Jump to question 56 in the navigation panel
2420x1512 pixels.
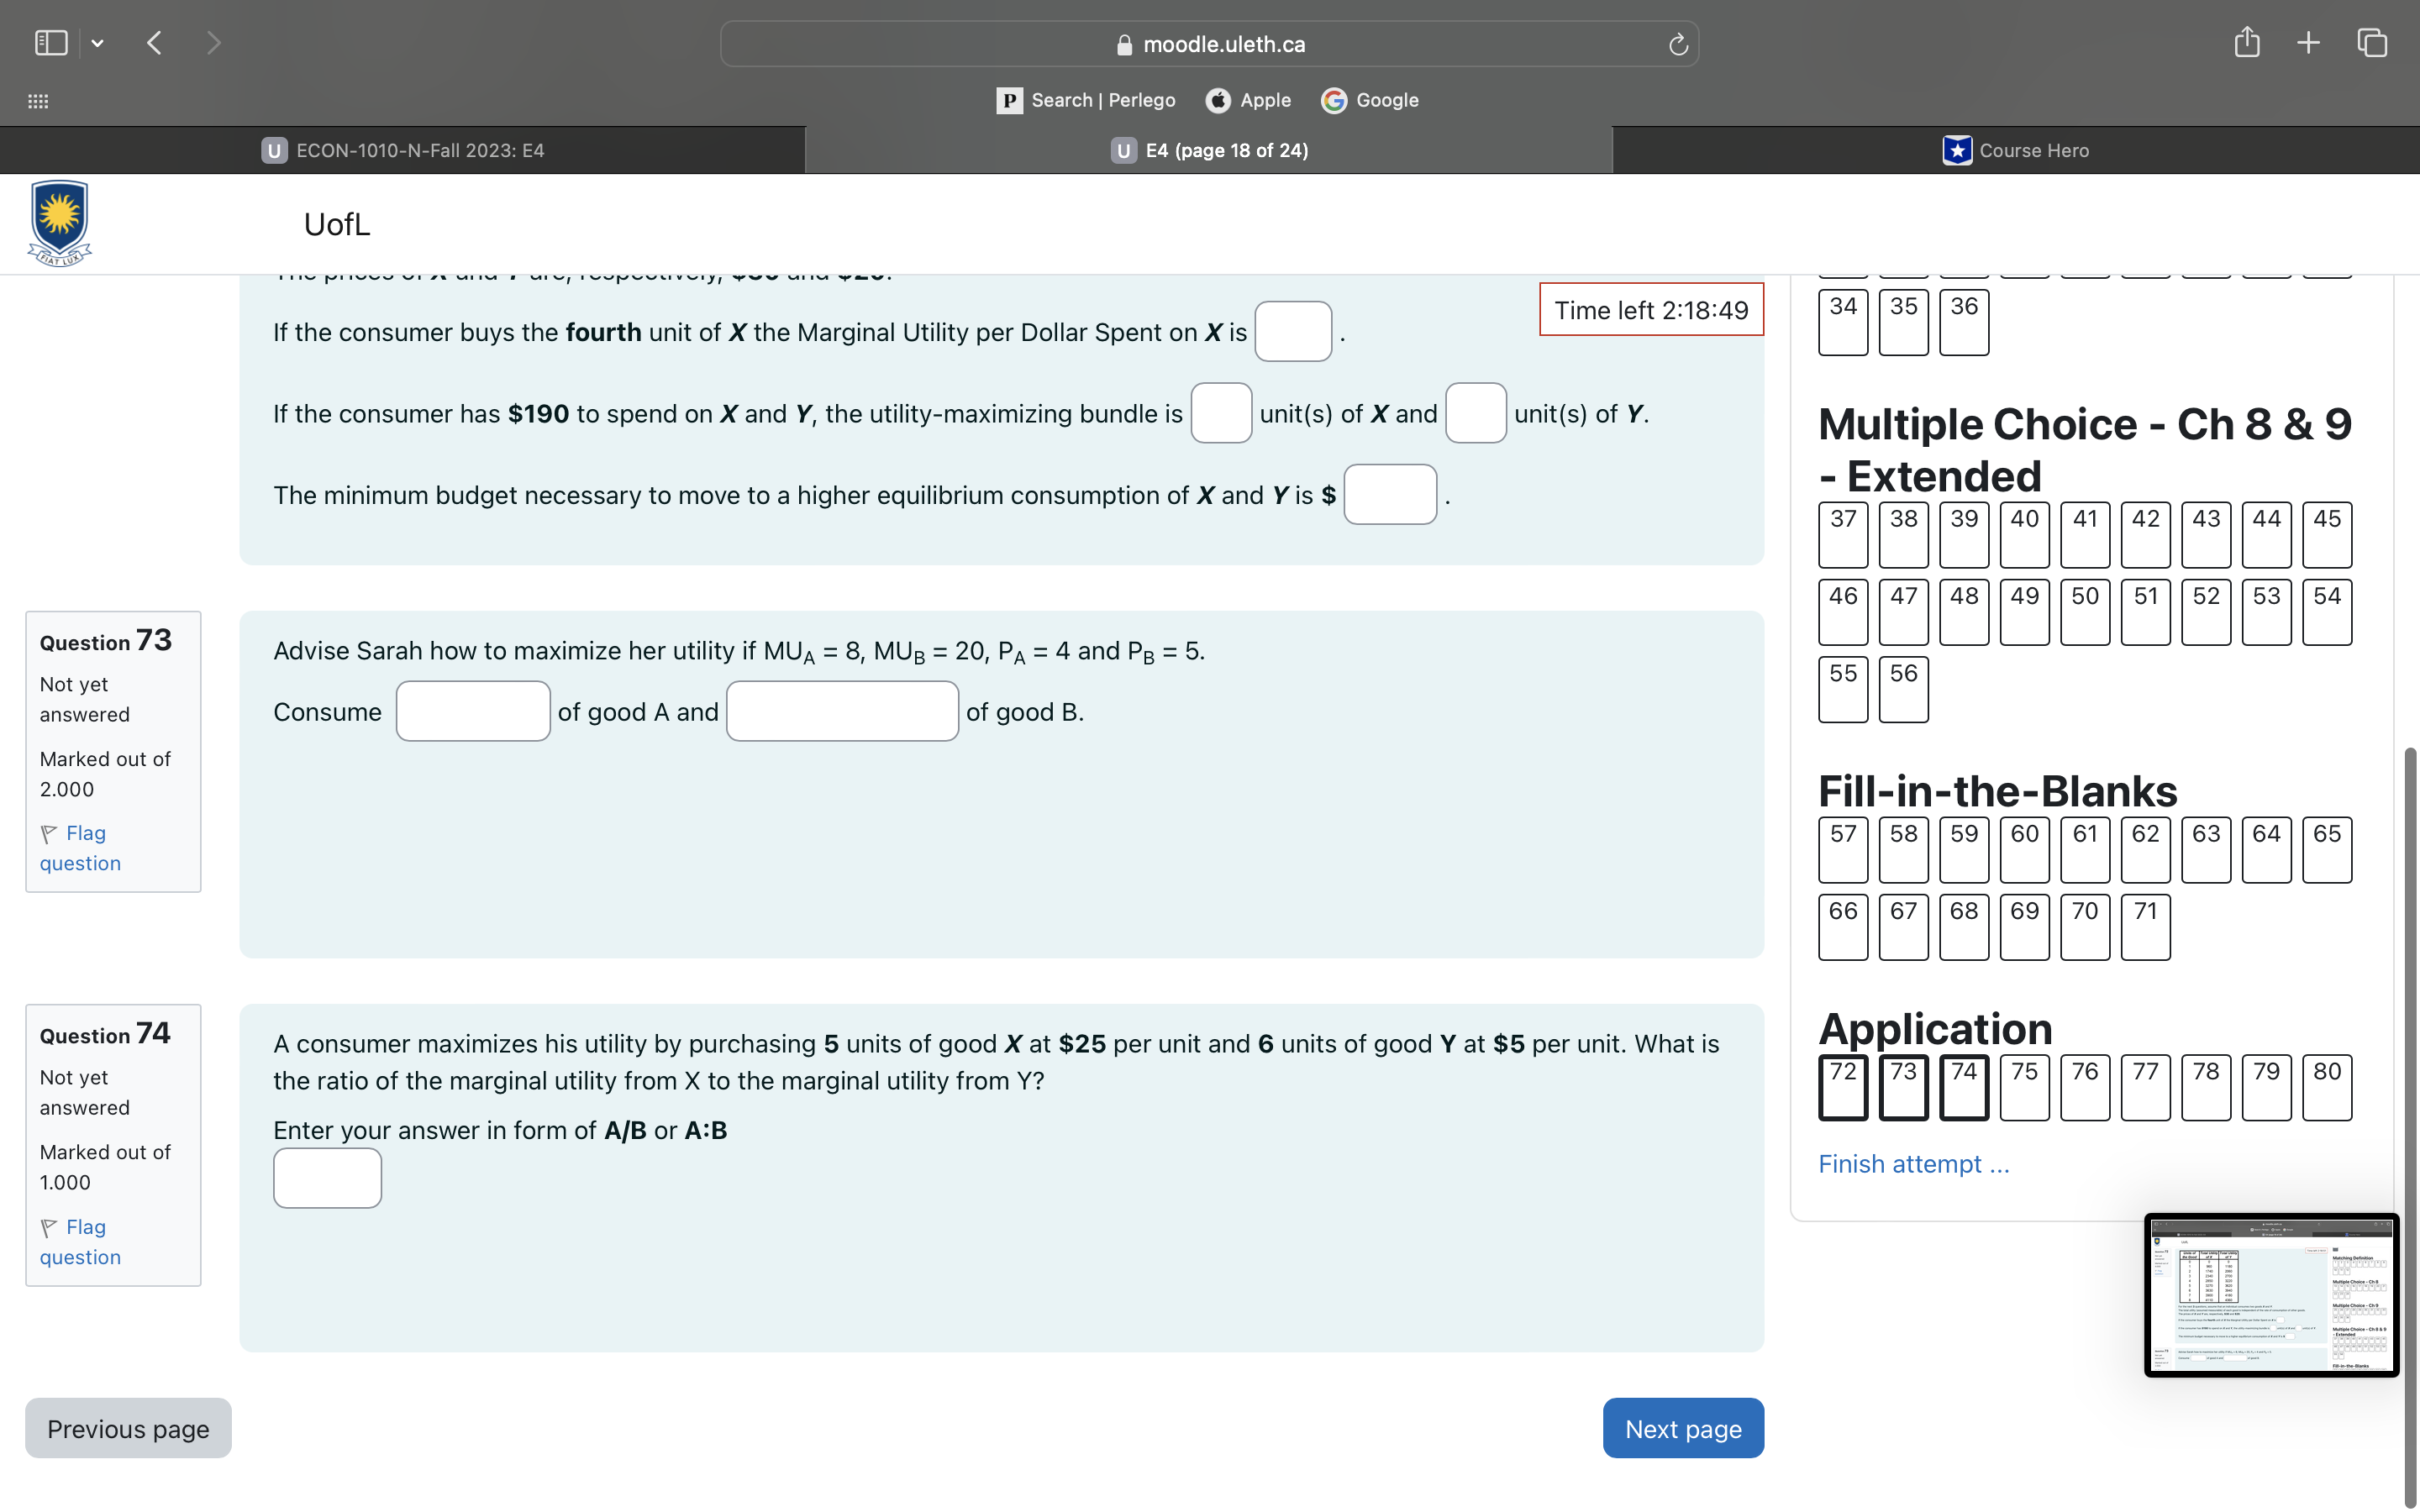(1902, 689)
